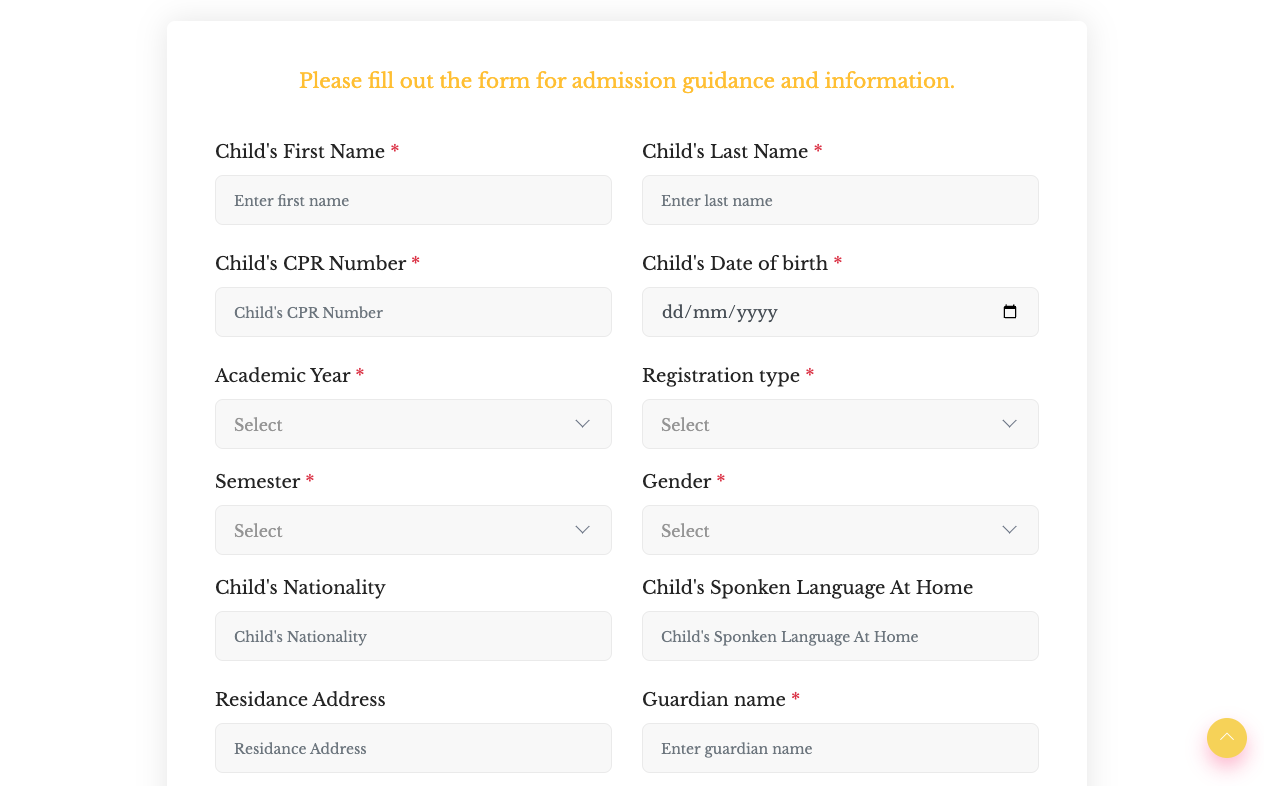Viewport: 1264px width, 786px height.
Task: Select the Child's CPR Number field
Action: tap(413, 312)
